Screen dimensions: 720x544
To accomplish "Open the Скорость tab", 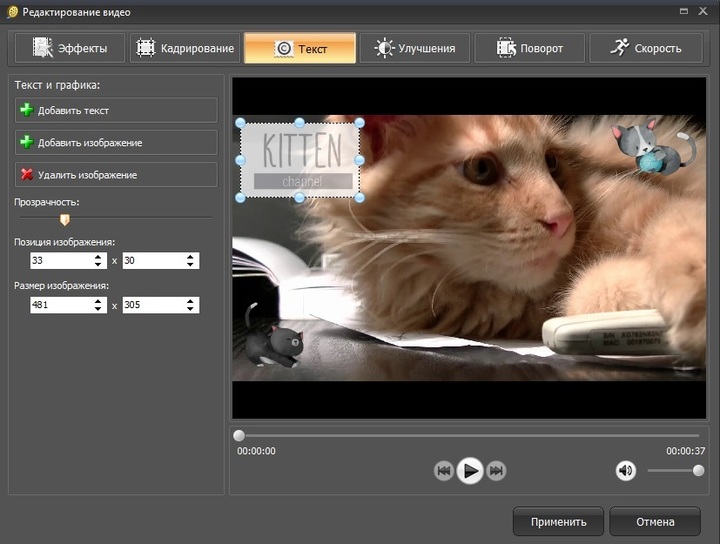I will (x=646, y=48).
